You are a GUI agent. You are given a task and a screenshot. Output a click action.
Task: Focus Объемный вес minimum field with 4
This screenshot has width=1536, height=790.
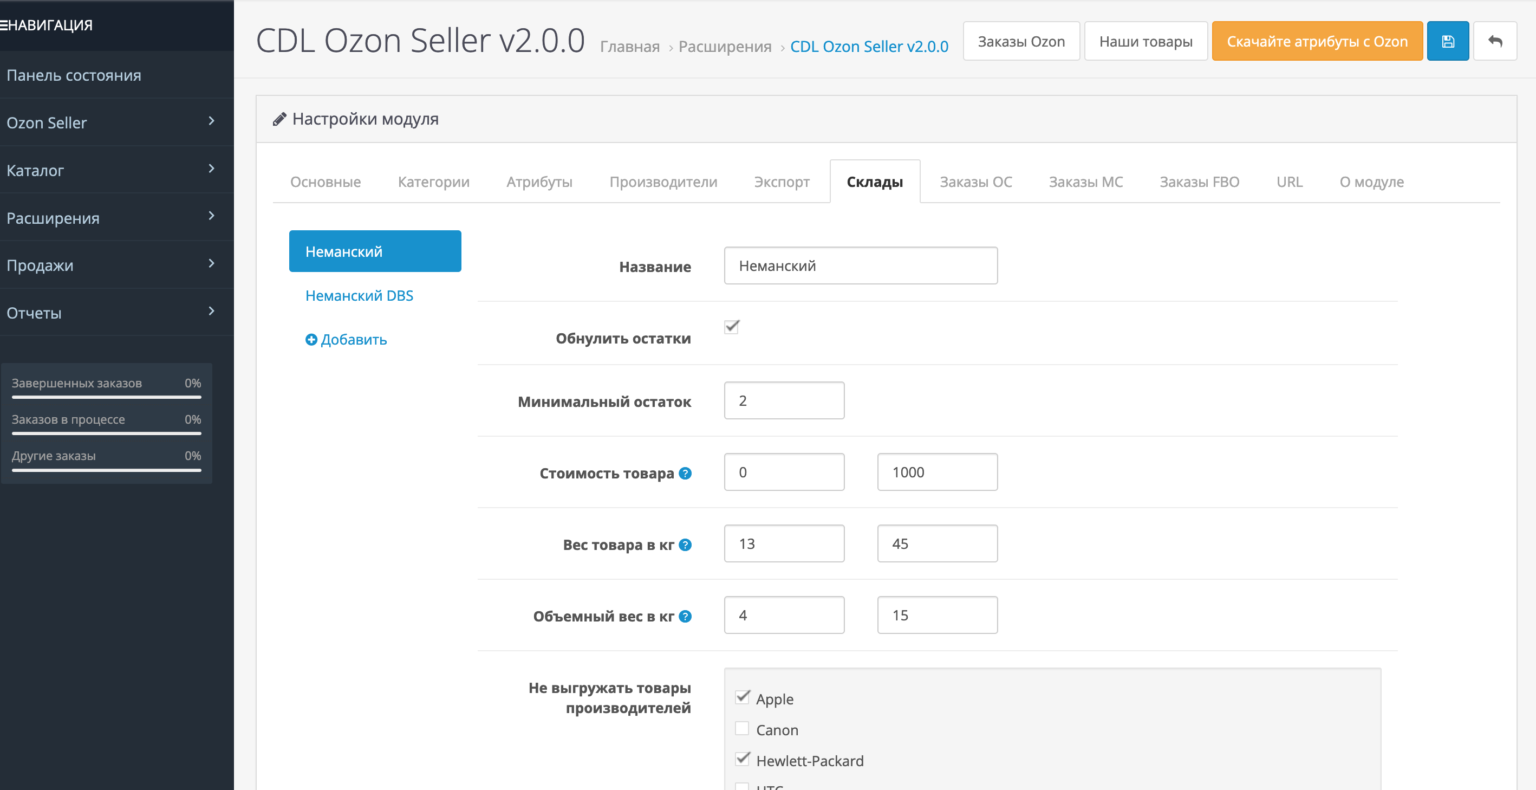(784, 615)
